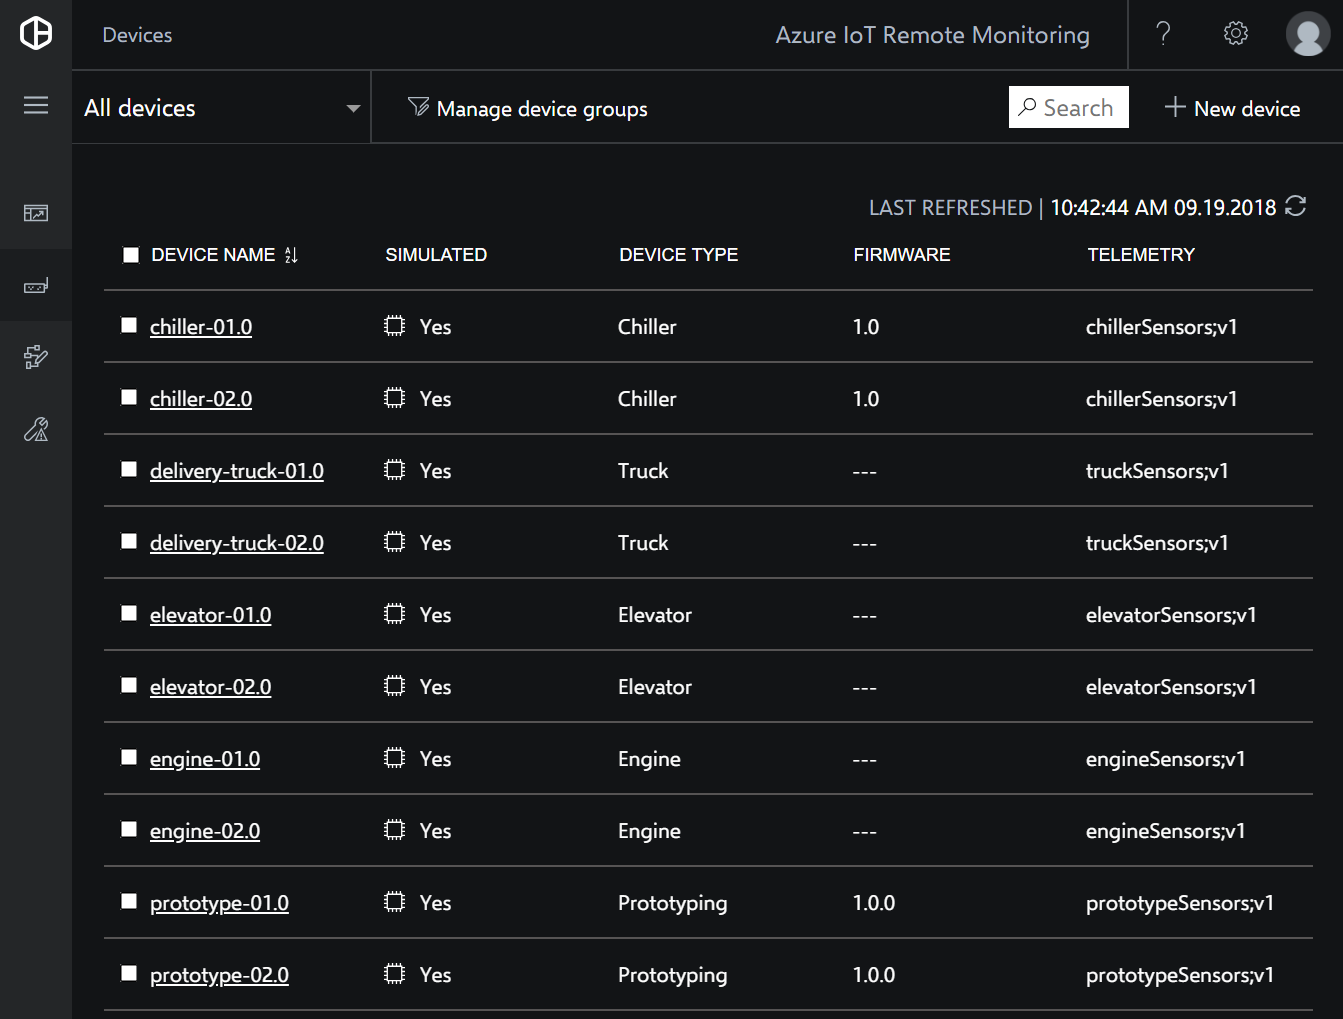Open the delivery-truck-02.0 device link
Viewport: 1343px width, 1019px height.
coord(237,543)
